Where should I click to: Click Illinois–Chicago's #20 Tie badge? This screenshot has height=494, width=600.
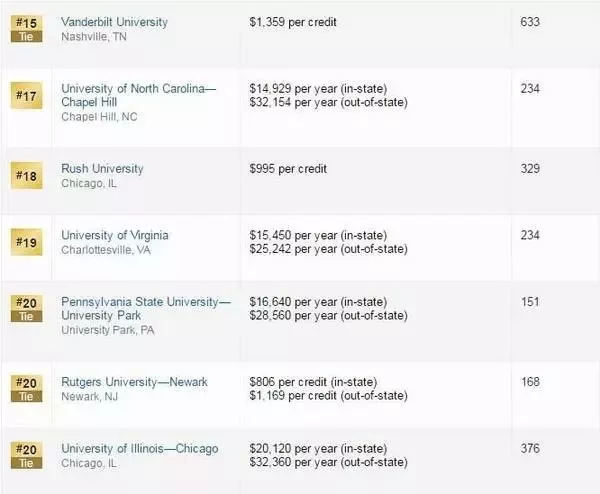pos(26,455)
